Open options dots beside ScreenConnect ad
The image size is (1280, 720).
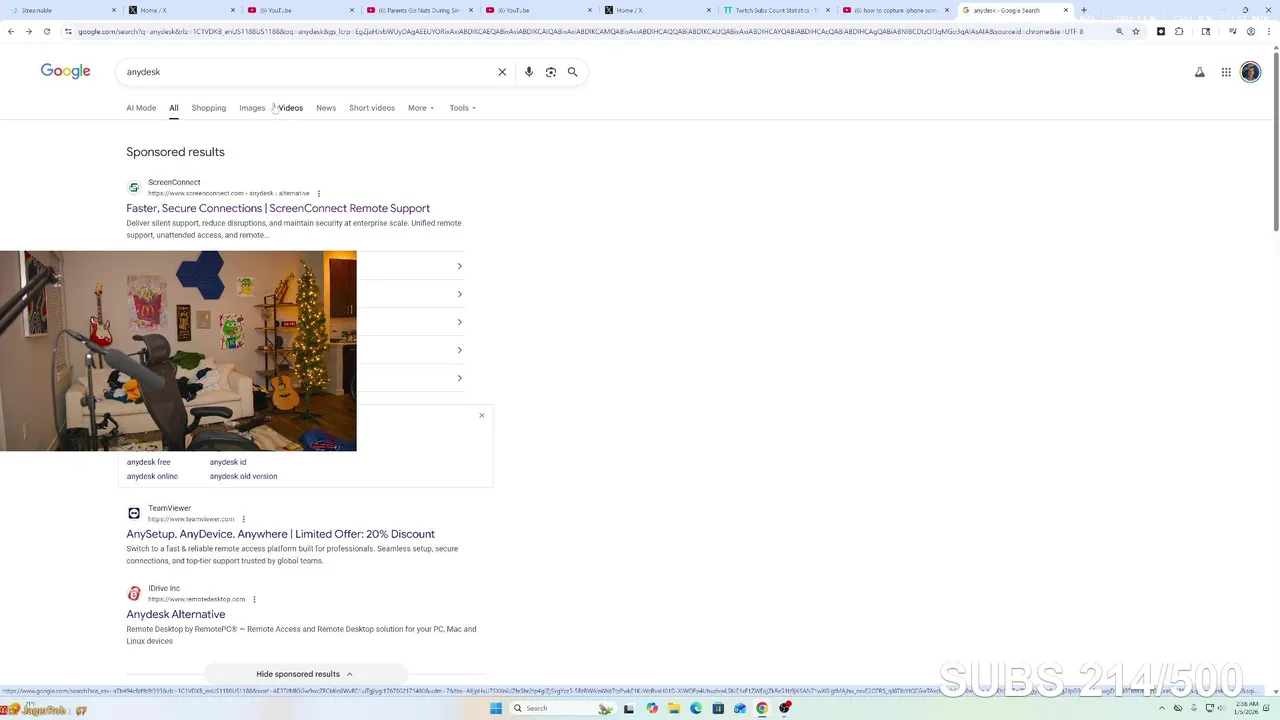tap(319, 193)
